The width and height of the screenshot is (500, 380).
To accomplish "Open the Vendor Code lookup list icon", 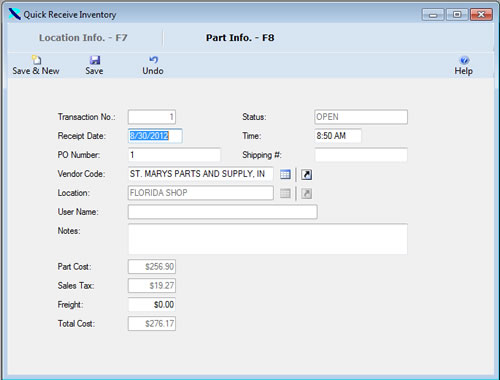I will 285,174.
